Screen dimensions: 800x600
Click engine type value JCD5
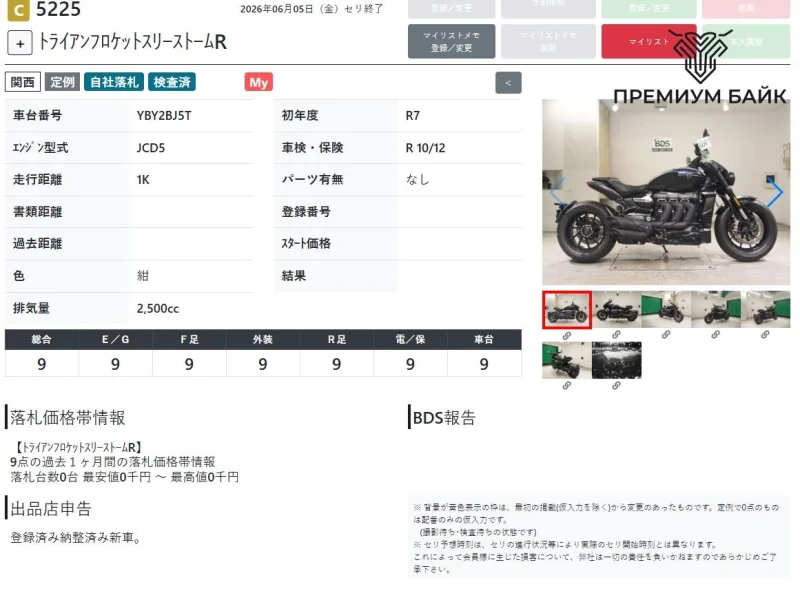pyautogui.click(x=151, y=148)
